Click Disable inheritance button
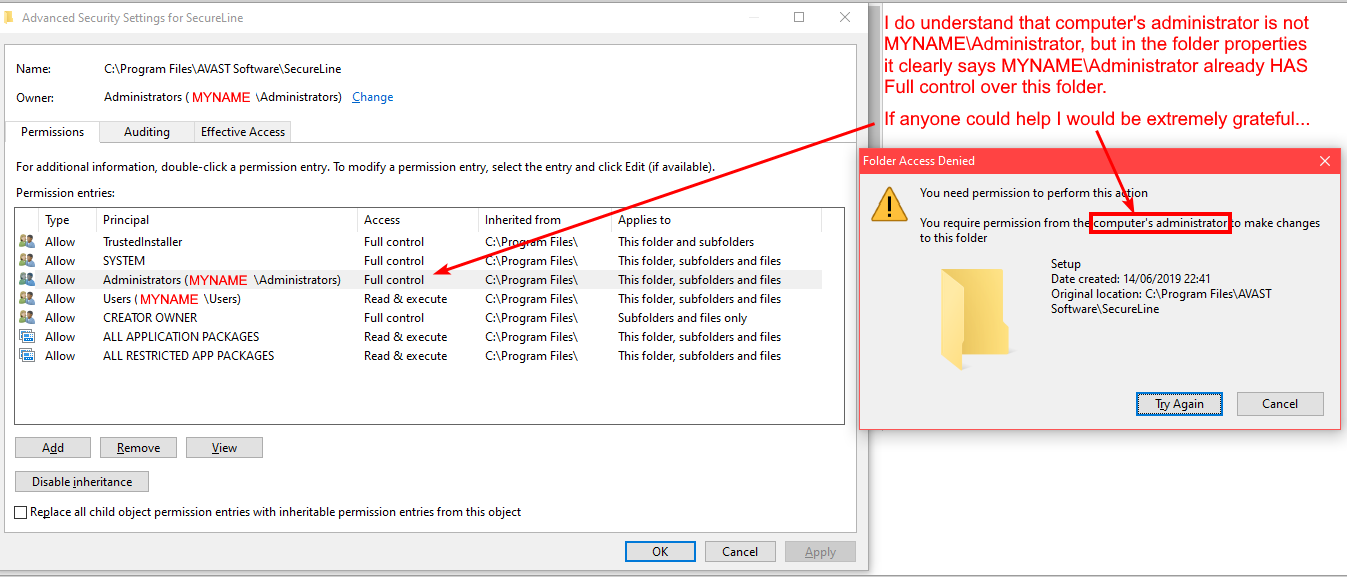 (x=82, y=482)
